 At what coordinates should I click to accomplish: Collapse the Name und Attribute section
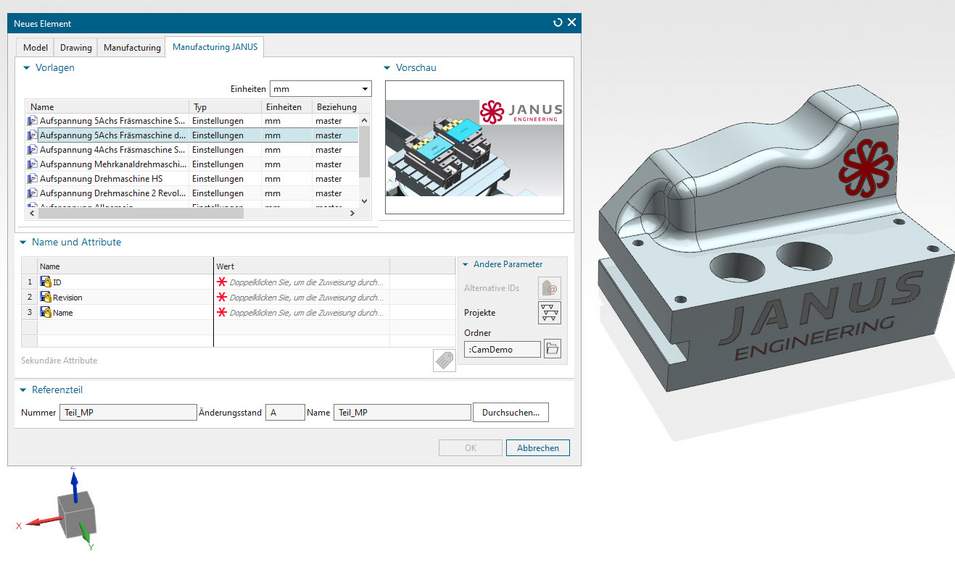23,242
